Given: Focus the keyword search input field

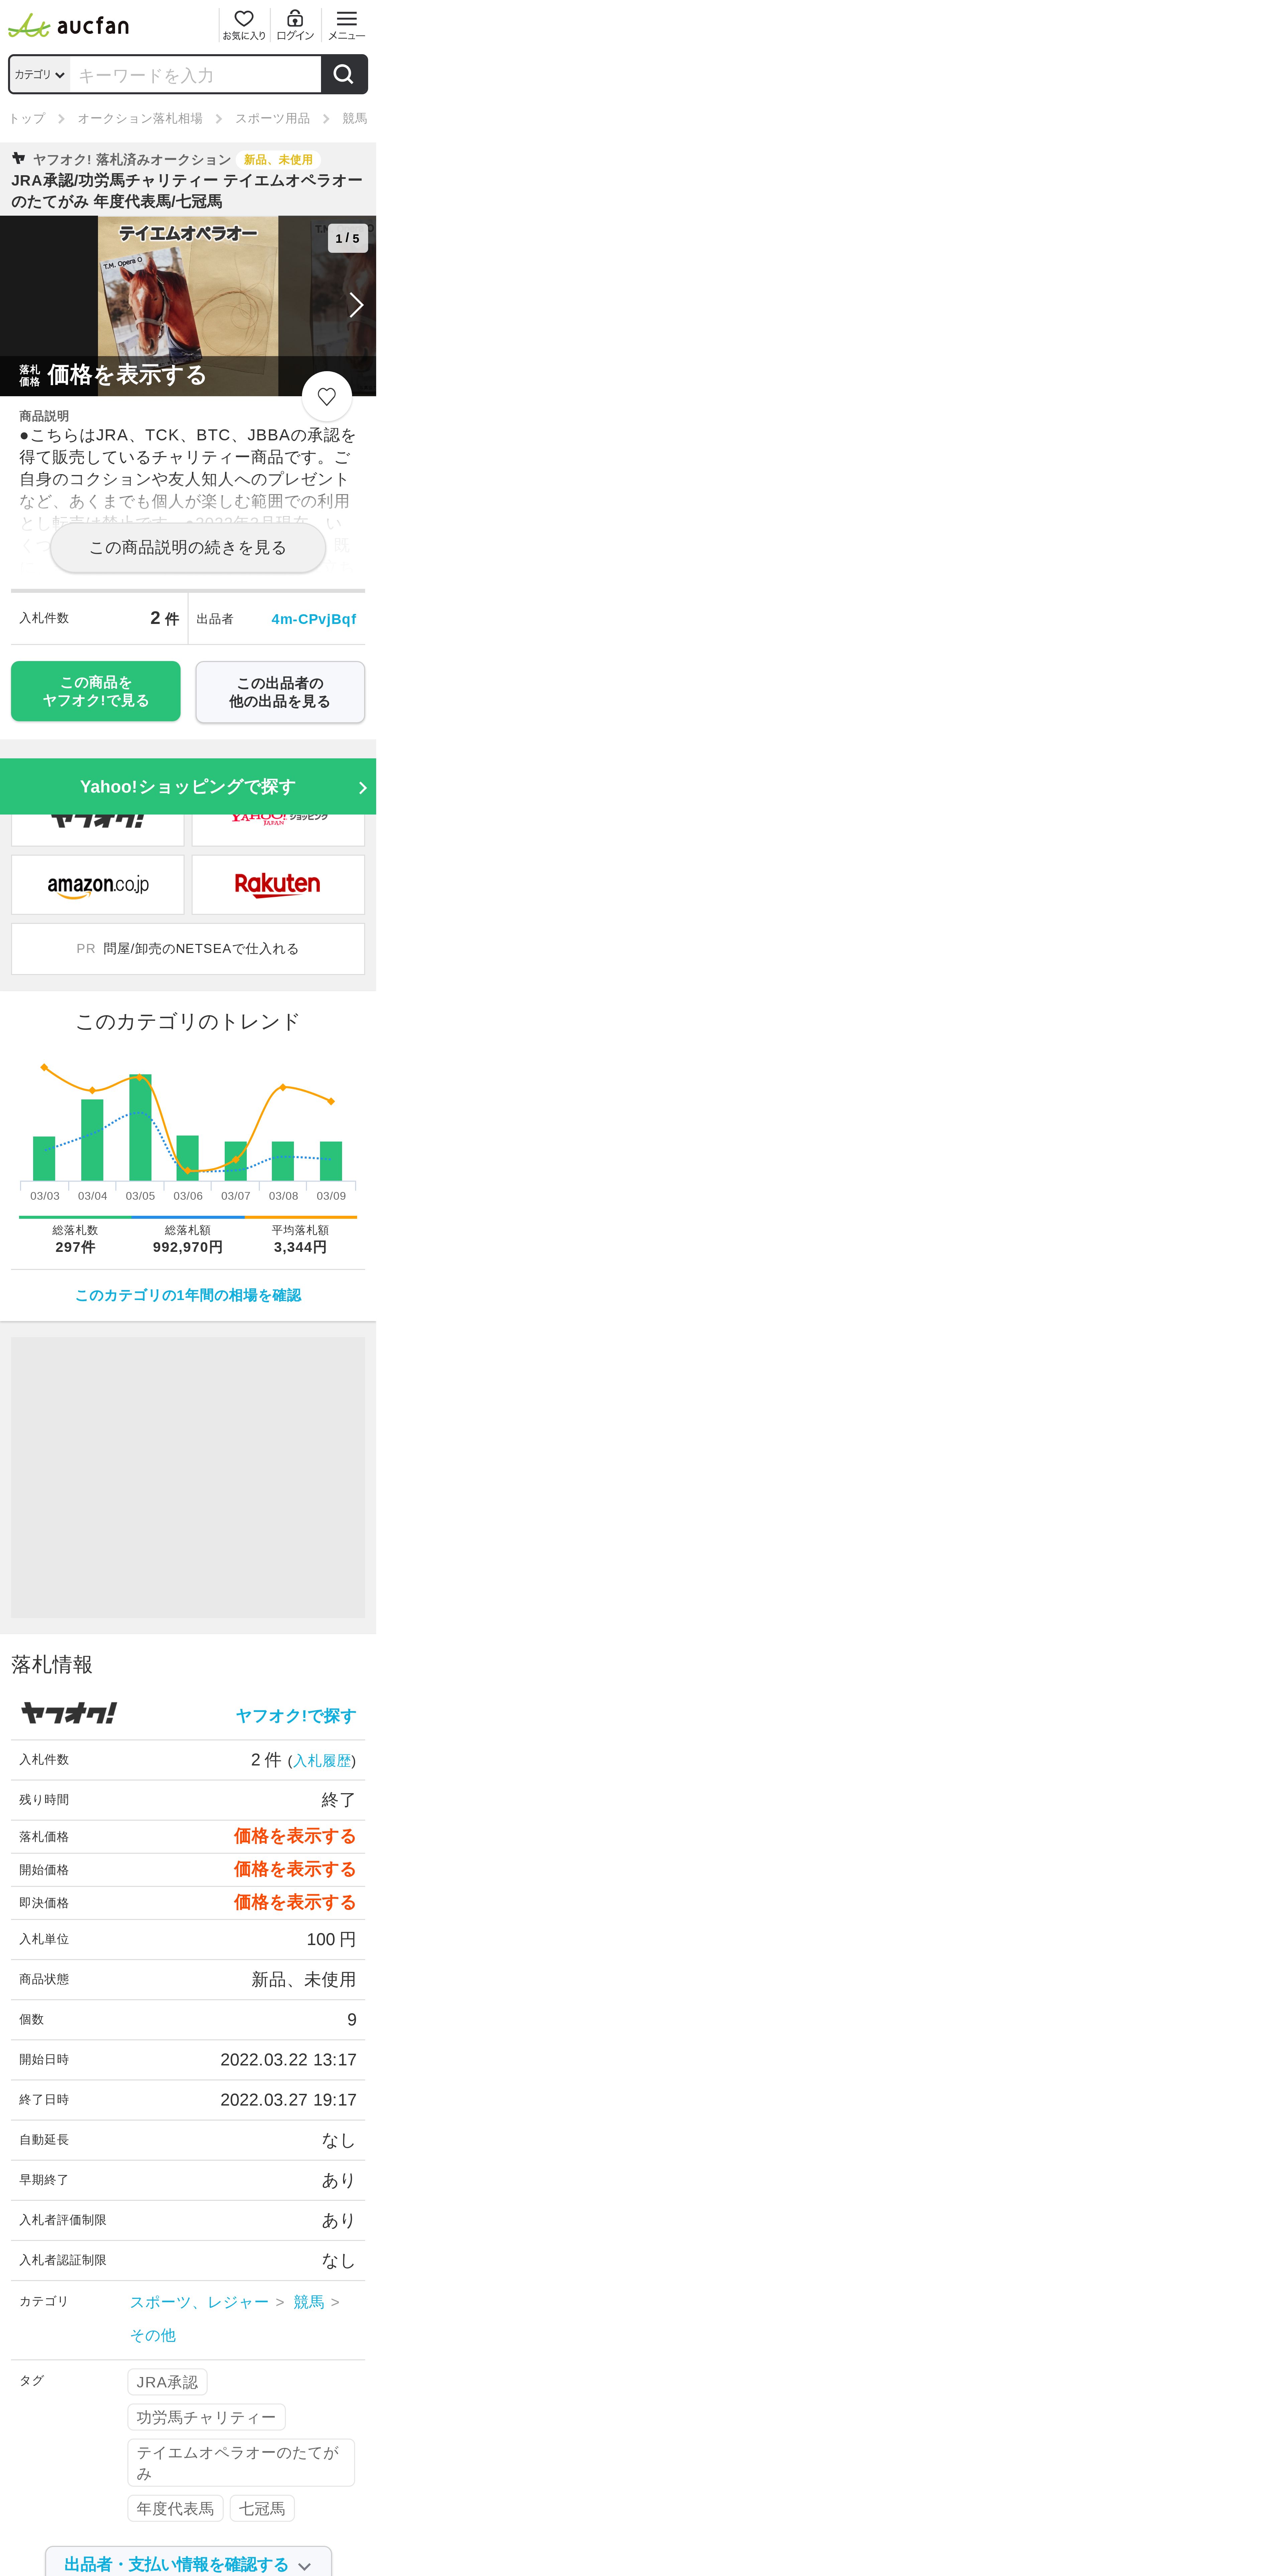Looking at the screenshot, I should click(195, 75).
